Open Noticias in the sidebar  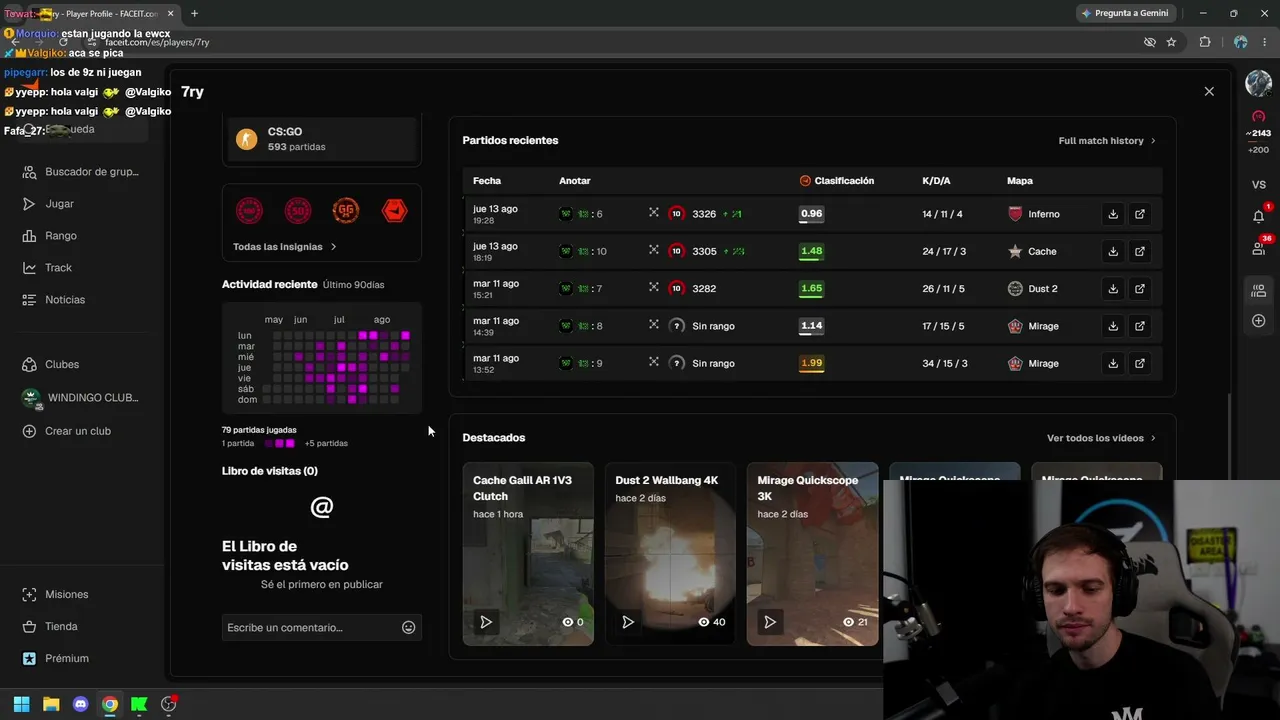(80, 300)
